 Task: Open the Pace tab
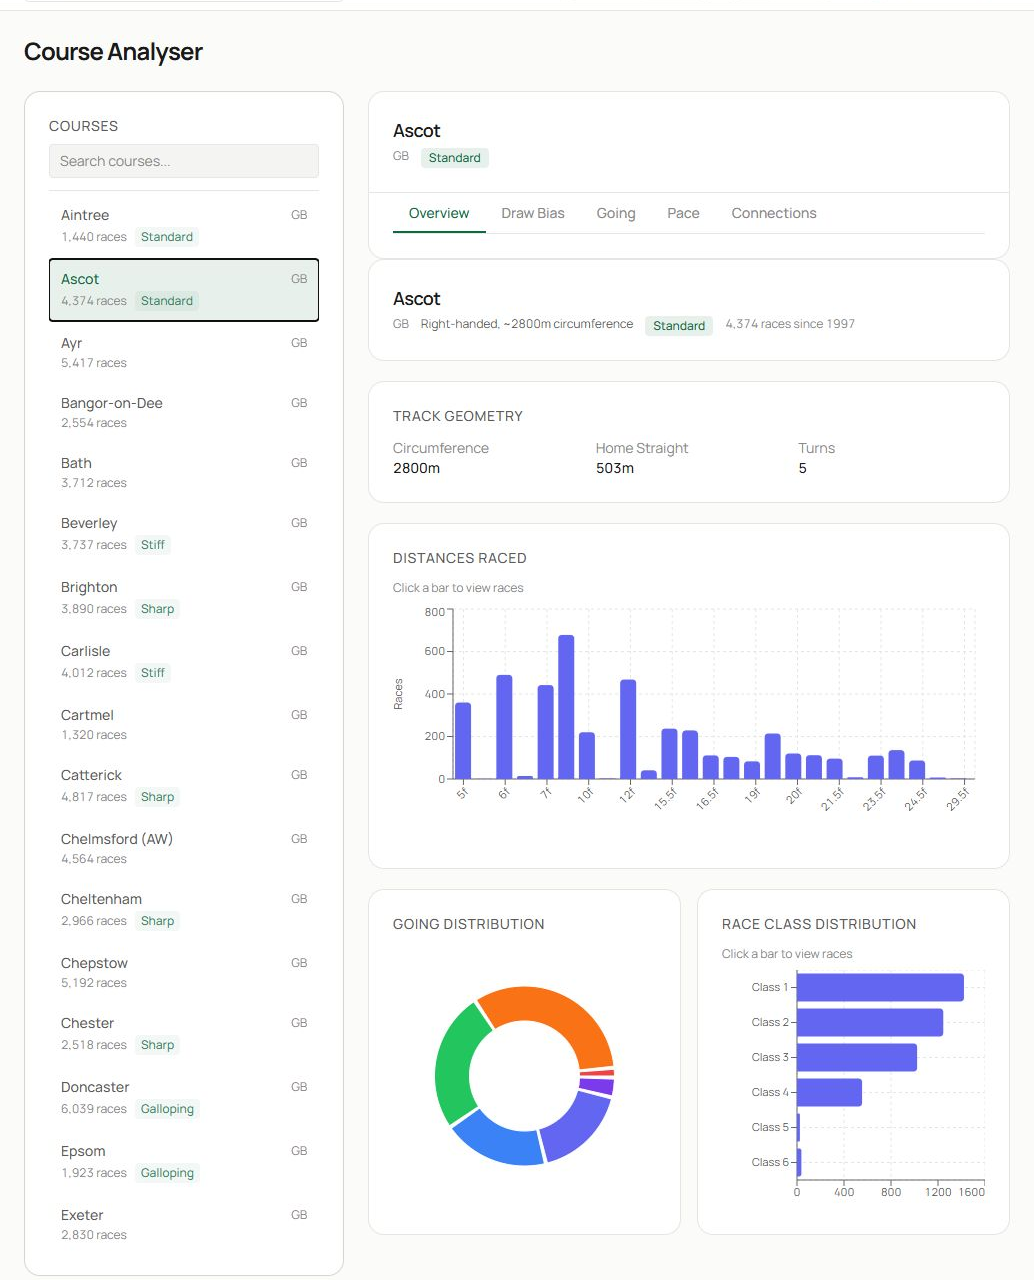(x=684, y=213)
